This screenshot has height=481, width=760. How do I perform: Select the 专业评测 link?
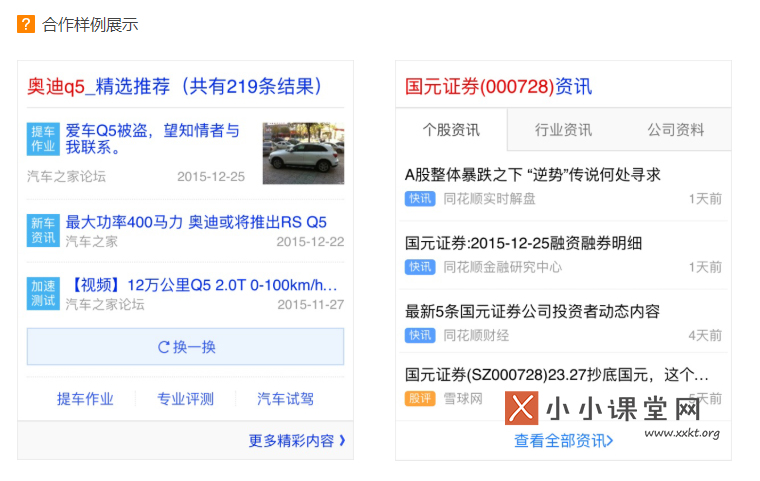pyautogui.click(x=185, y=399)
